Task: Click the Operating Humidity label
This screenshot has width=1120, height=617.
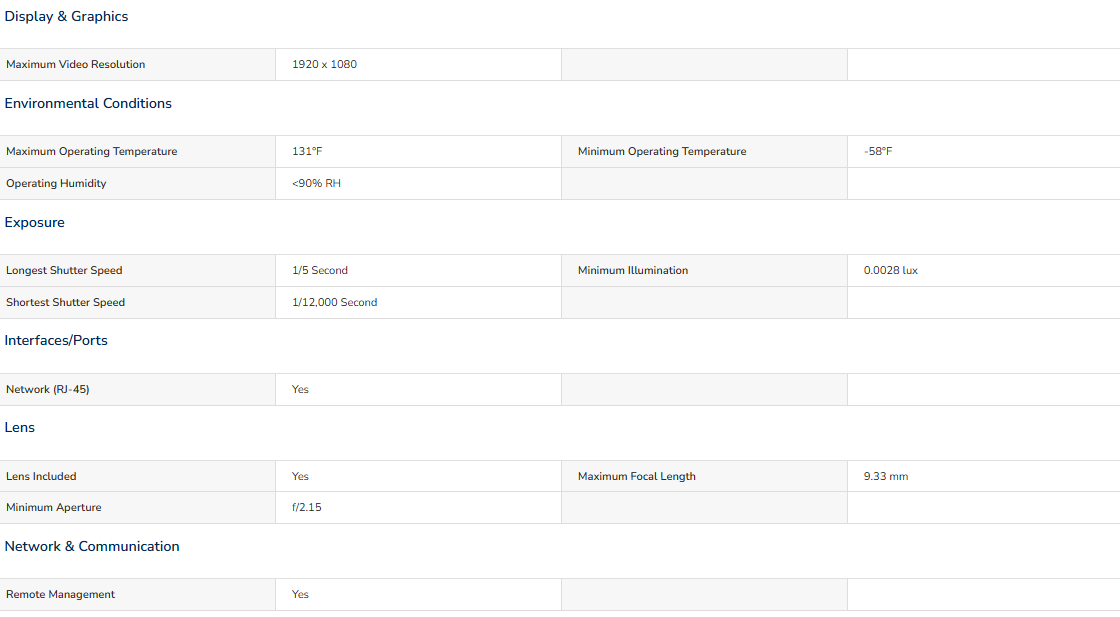Action: pos(56,184)
